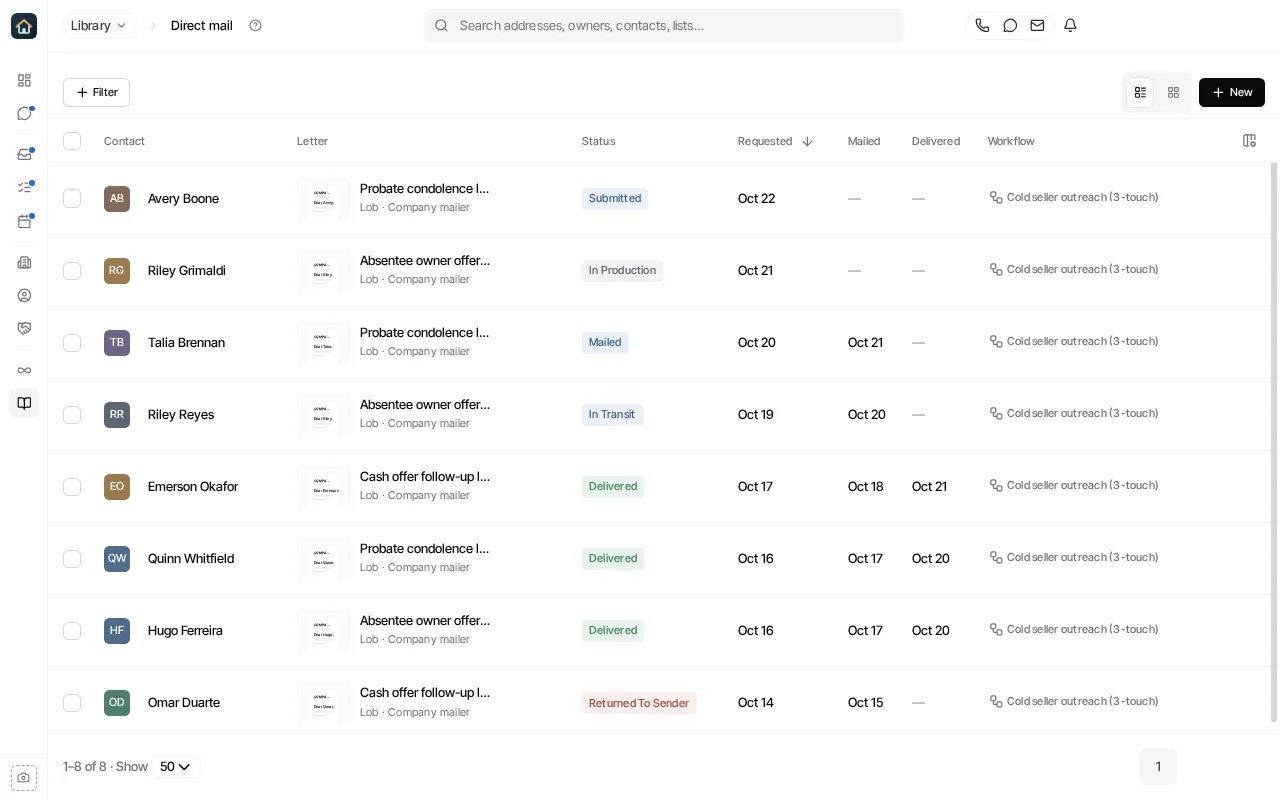The height and width of the screenshot is (800, 1280).
Task: Click the message bubble icon in top bar
Action: pyautogui.click(x=1010, y=26)
